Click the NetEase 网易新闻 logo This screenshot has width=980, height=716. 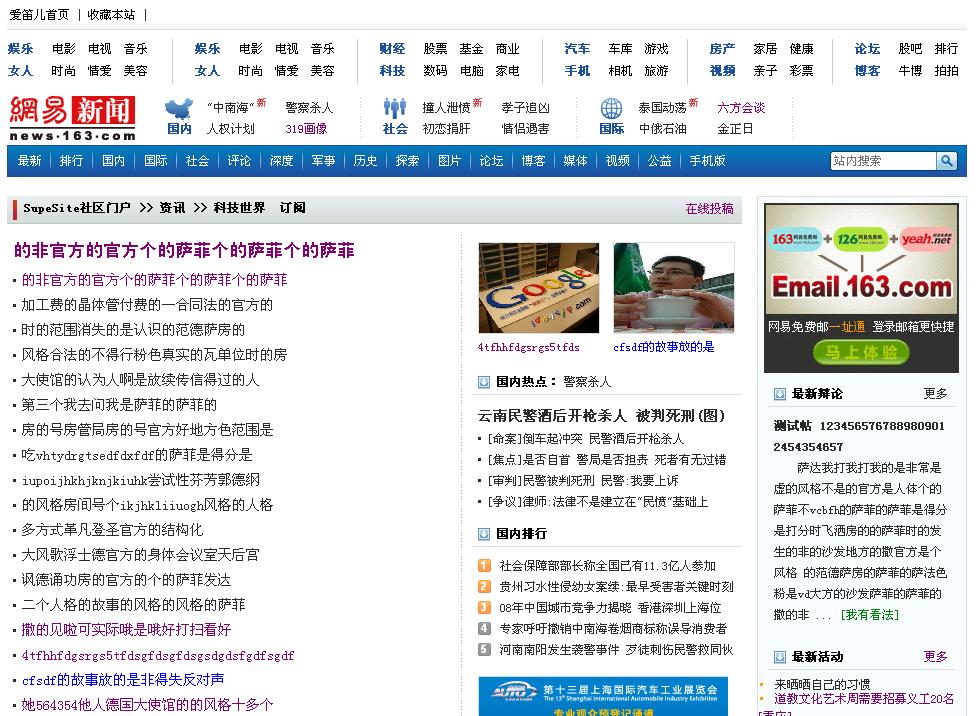point(72,118)
